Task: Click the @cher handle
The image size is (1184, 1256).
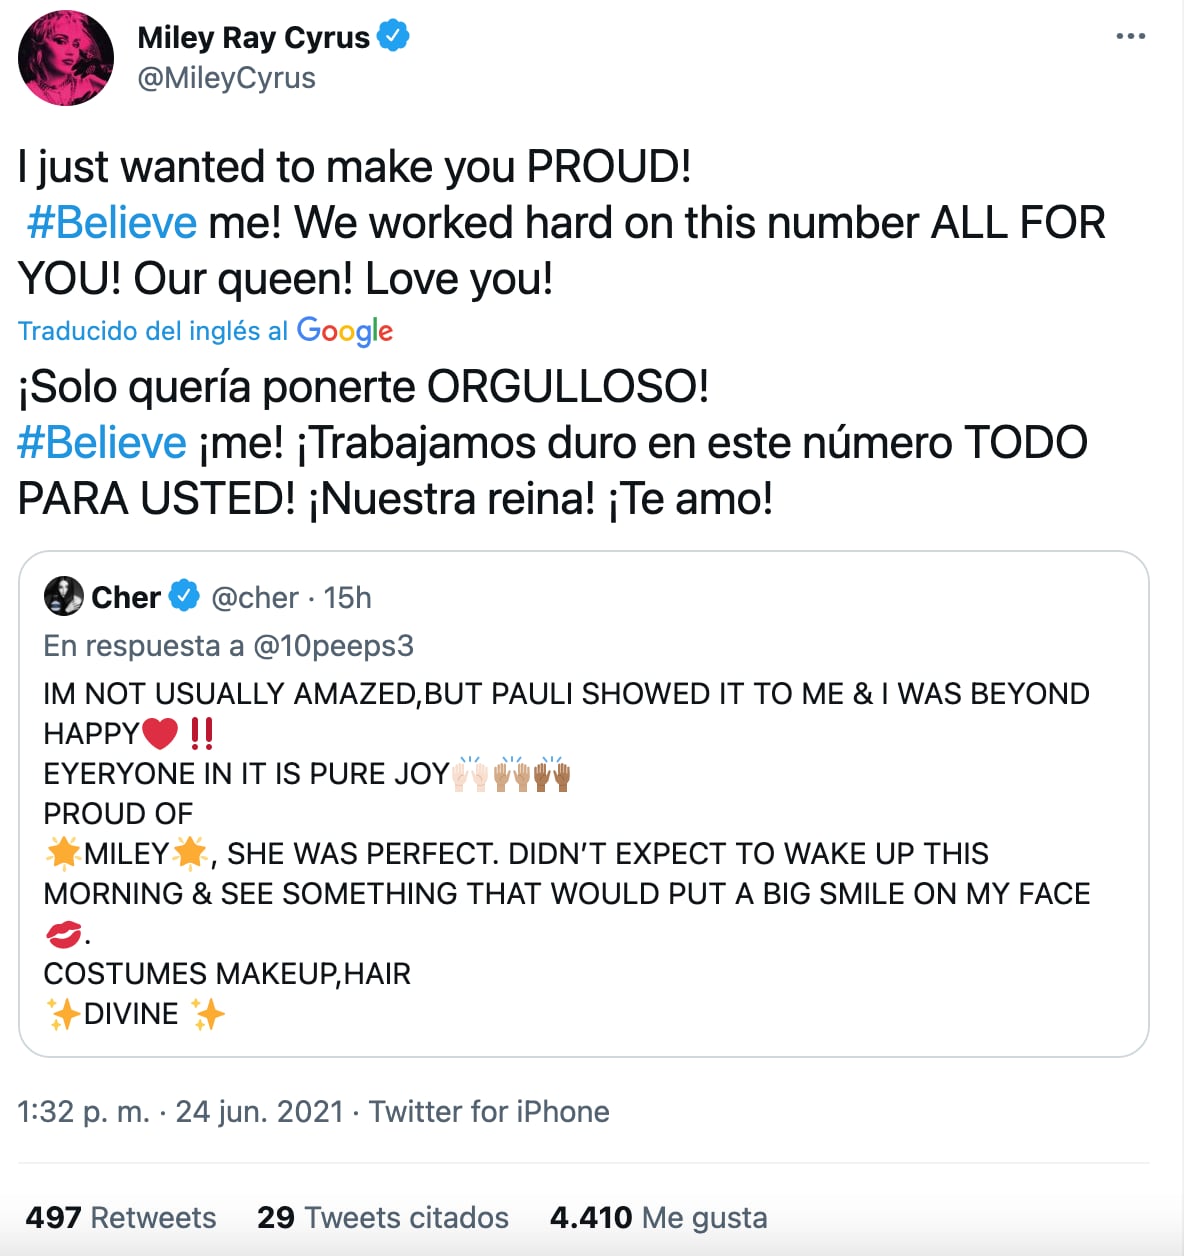Action: 255,597
